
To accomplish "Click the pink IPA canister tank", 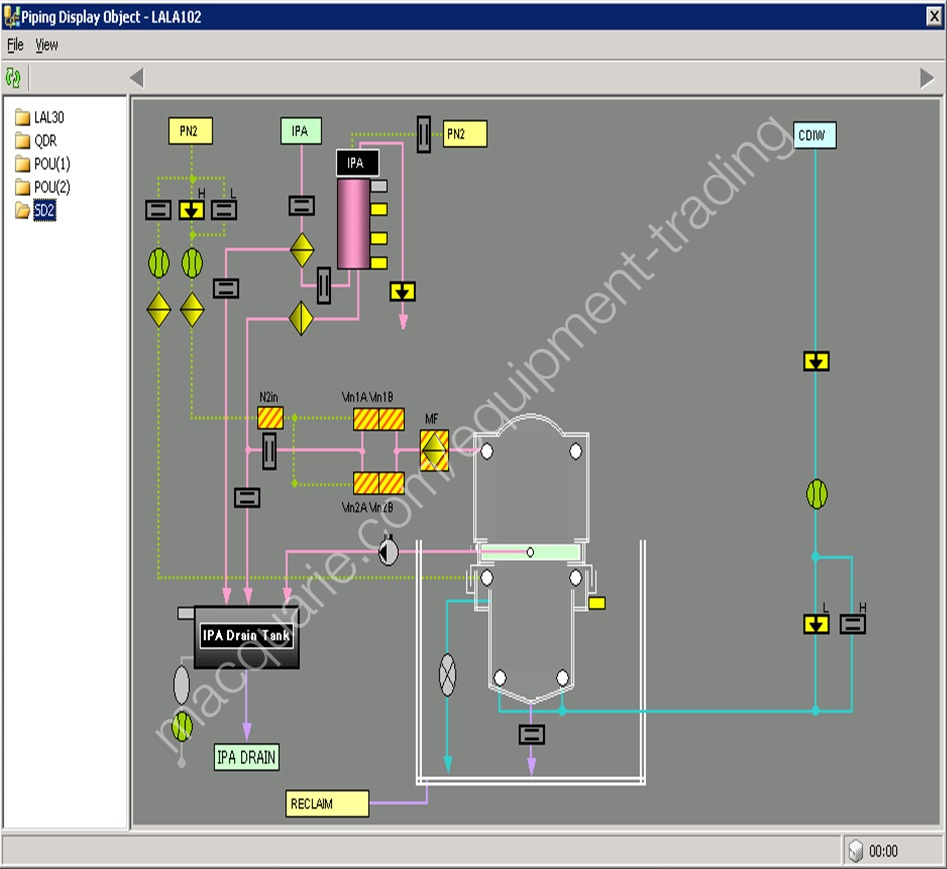I will (x=353, y=223).
